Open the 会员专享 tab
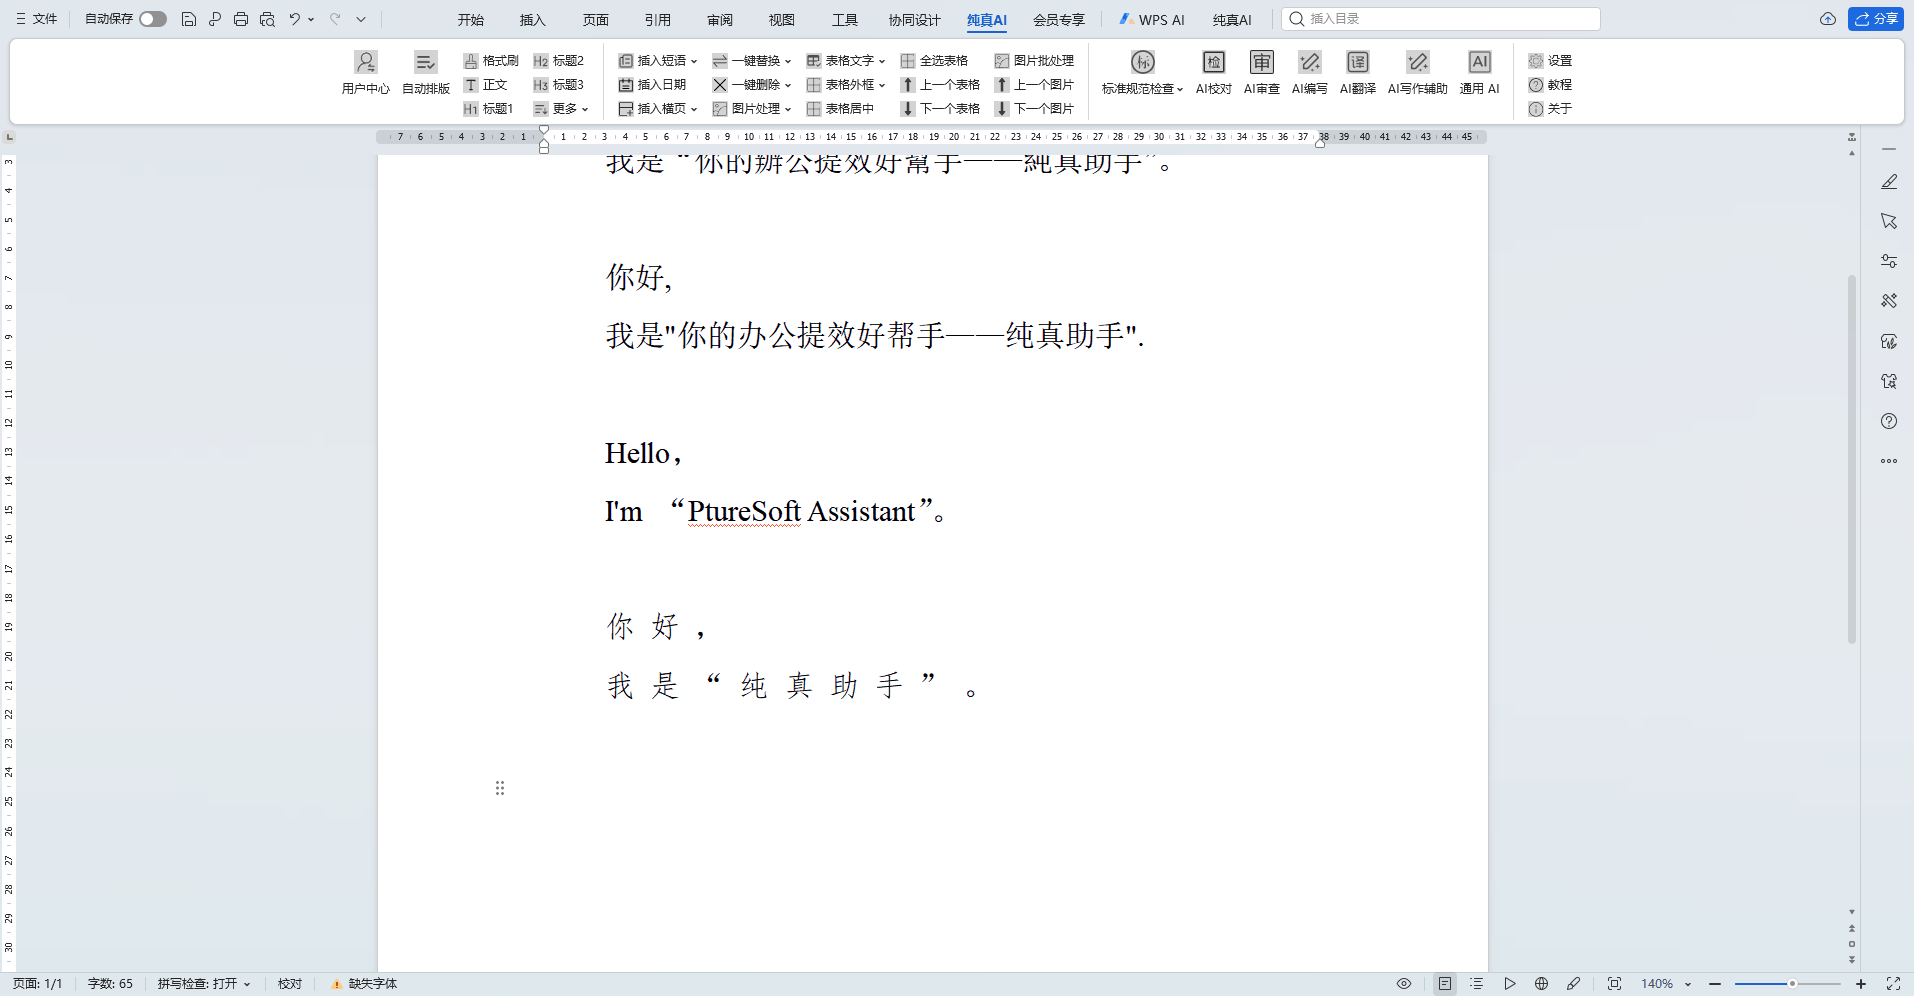The height and width of the screenshot is (996, 1914). (1059, 20)
